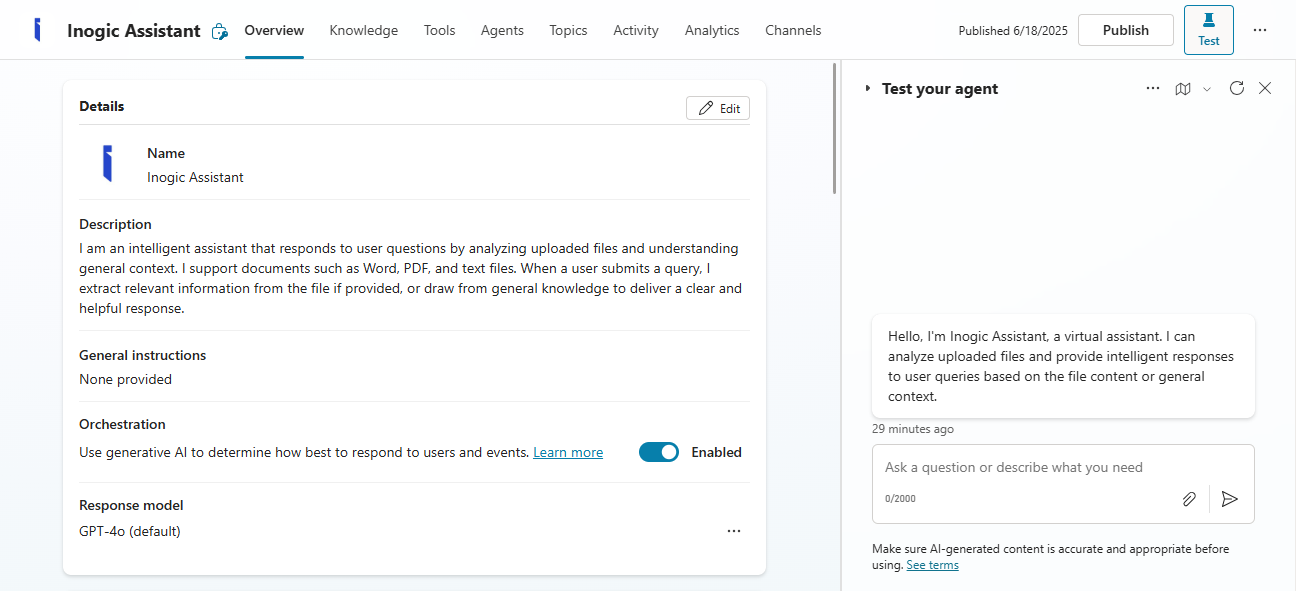
Task: Refresh the test conversation
Action: tap(1237, 88)
